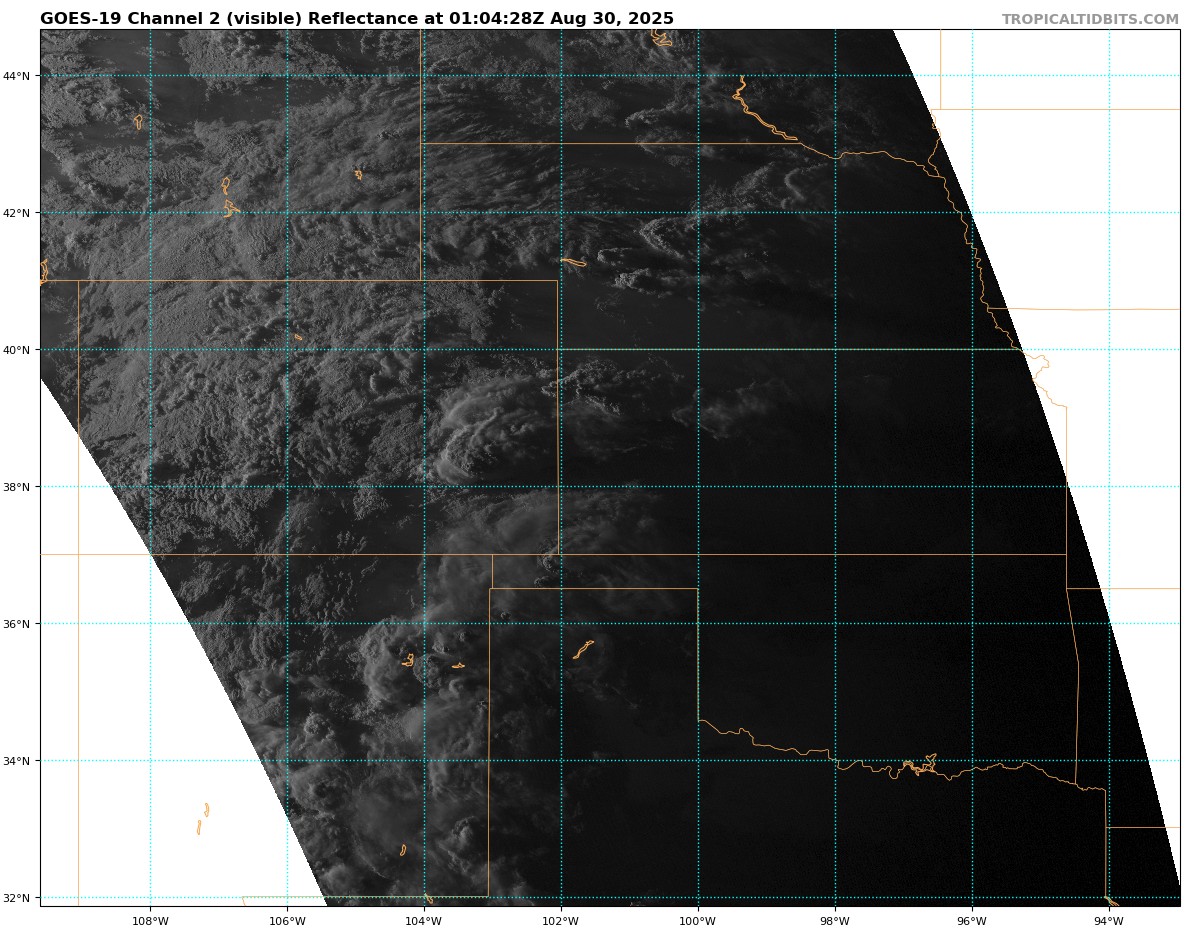Click the 34°N latitude label

[x=17, y=761]
